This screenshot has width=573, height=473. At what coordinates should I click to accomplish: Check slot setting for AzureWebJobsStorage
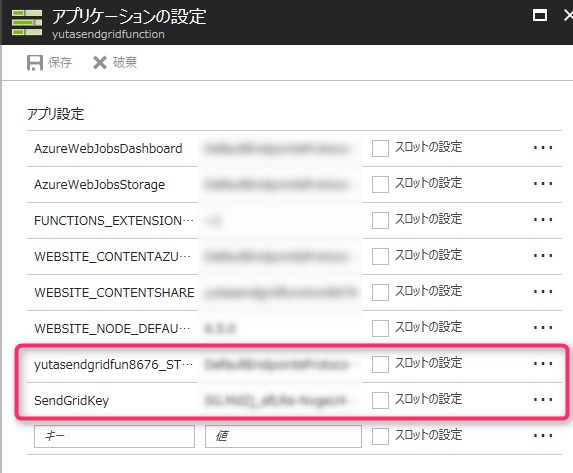[380, 184]
